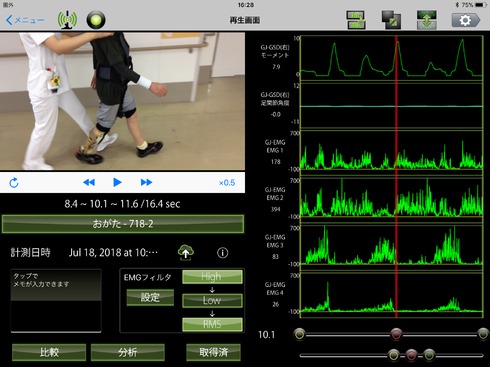
Task: Tap the measurement date Jul 18, 2018 text
Action: click(x=113, y=253)
